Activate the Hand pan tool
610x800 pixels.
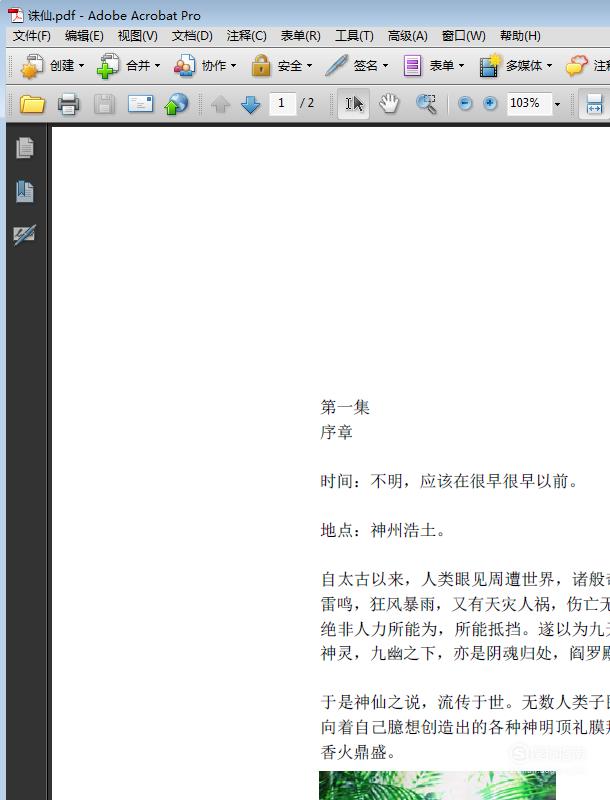389,104
